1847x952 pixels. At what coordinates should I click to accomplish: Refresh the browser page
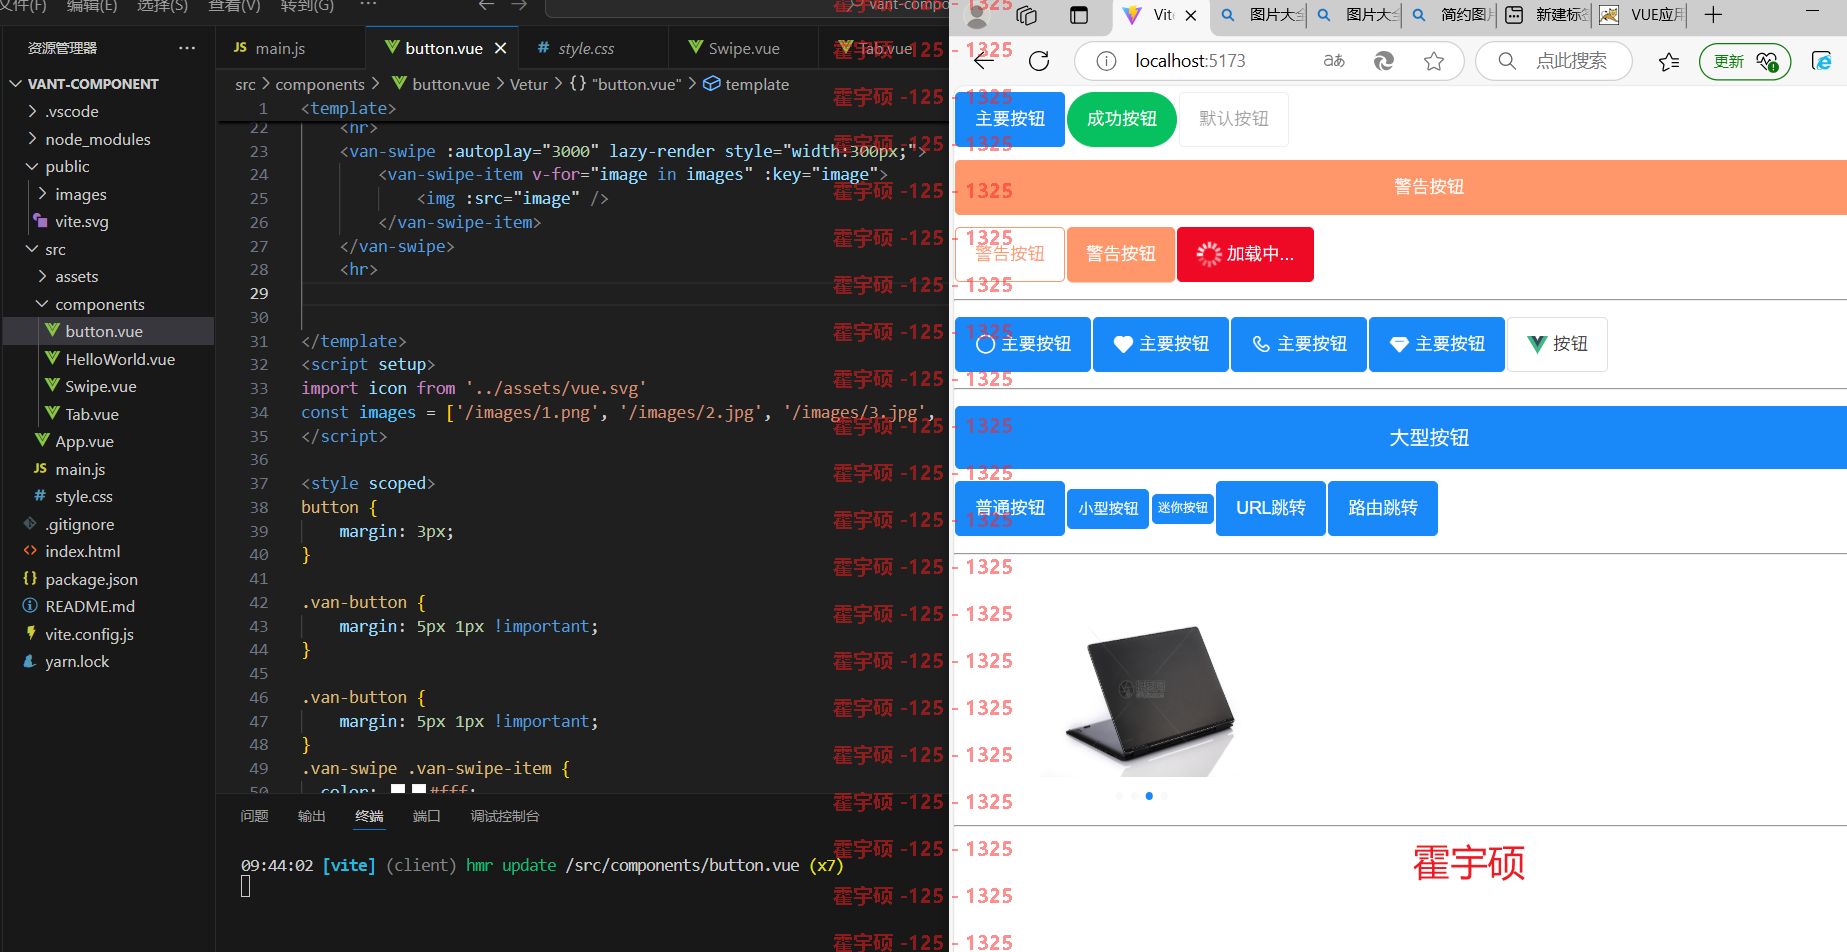(1039, 61)
